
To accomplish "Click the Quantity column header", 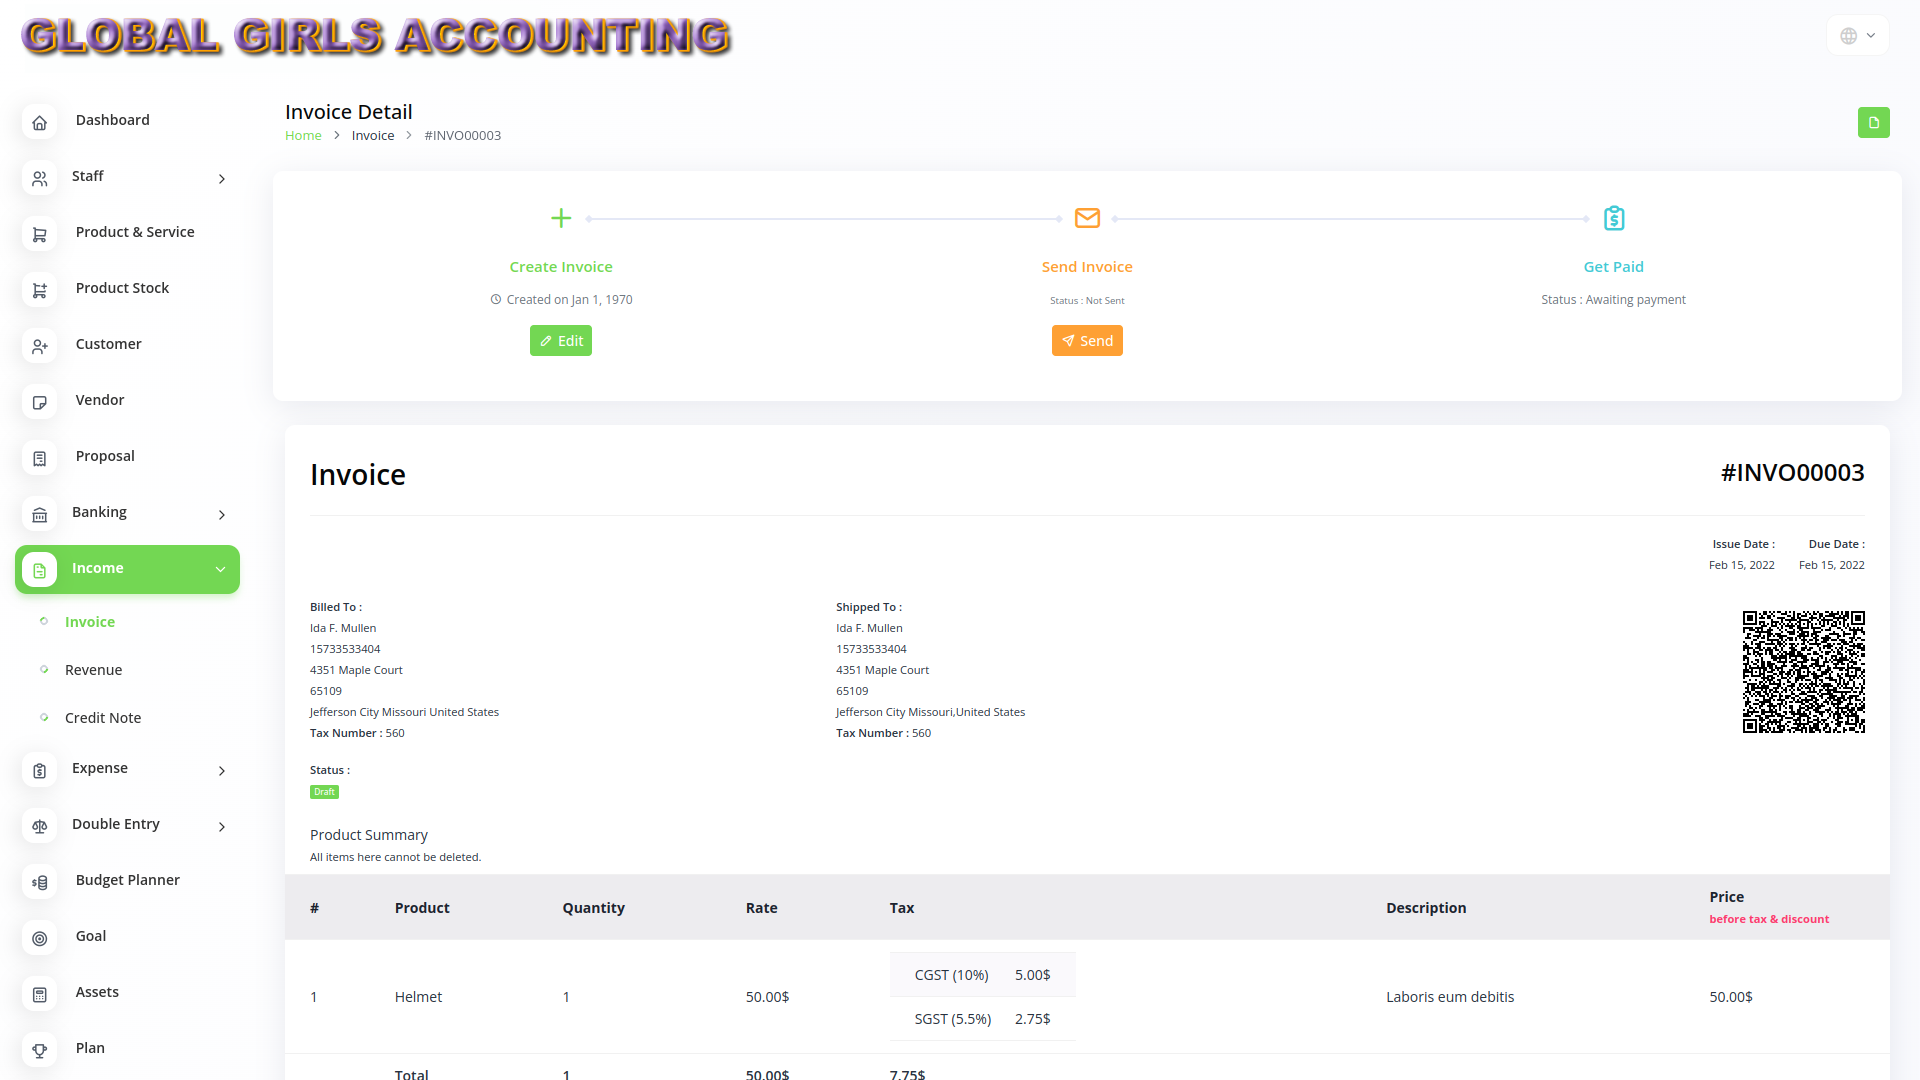I will [593, 908].
